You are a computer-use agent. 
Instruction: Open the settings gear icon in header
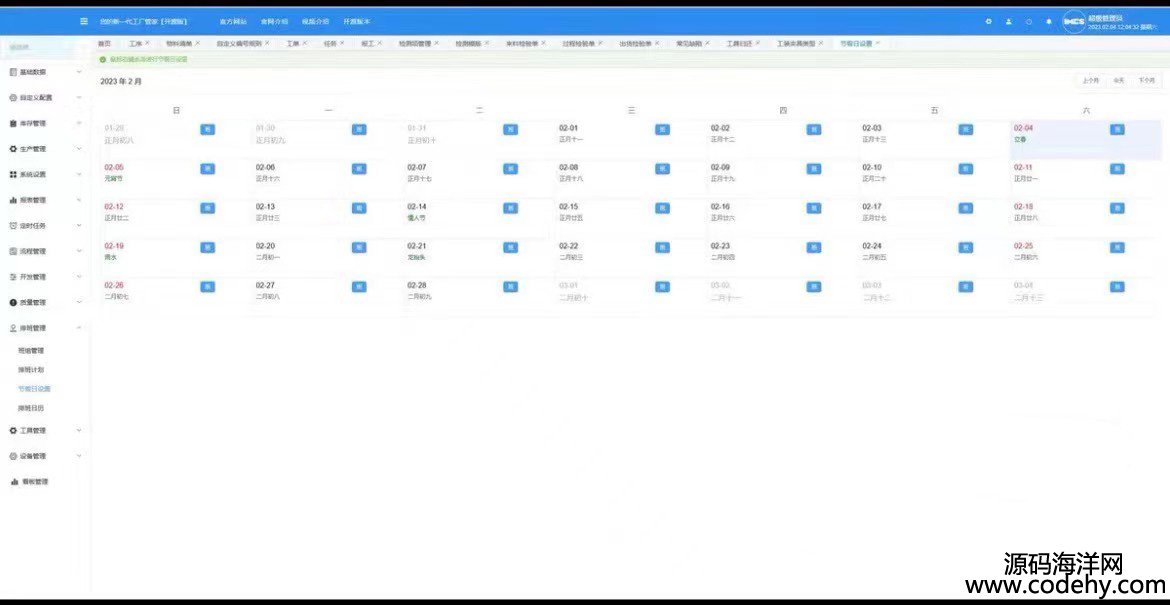coord(989,22)
